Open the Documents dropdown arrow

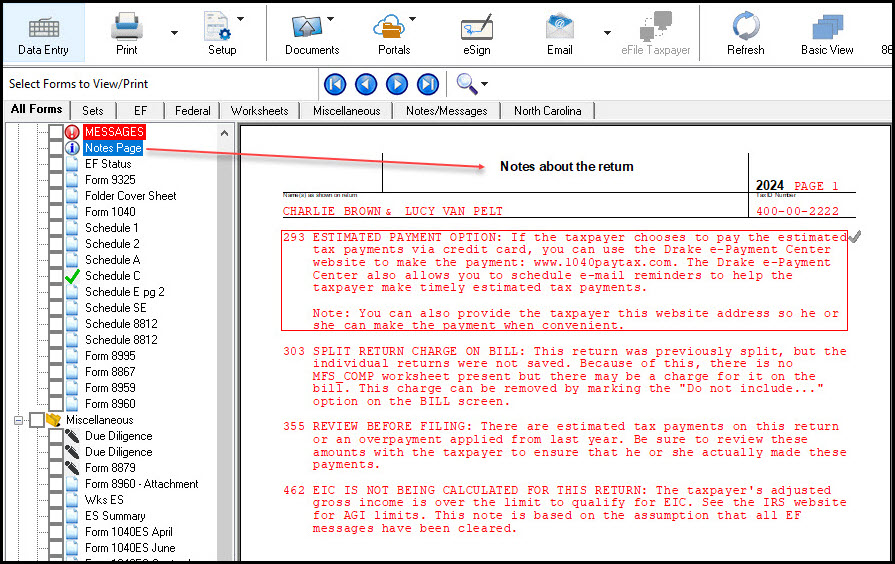pos(330,19)
